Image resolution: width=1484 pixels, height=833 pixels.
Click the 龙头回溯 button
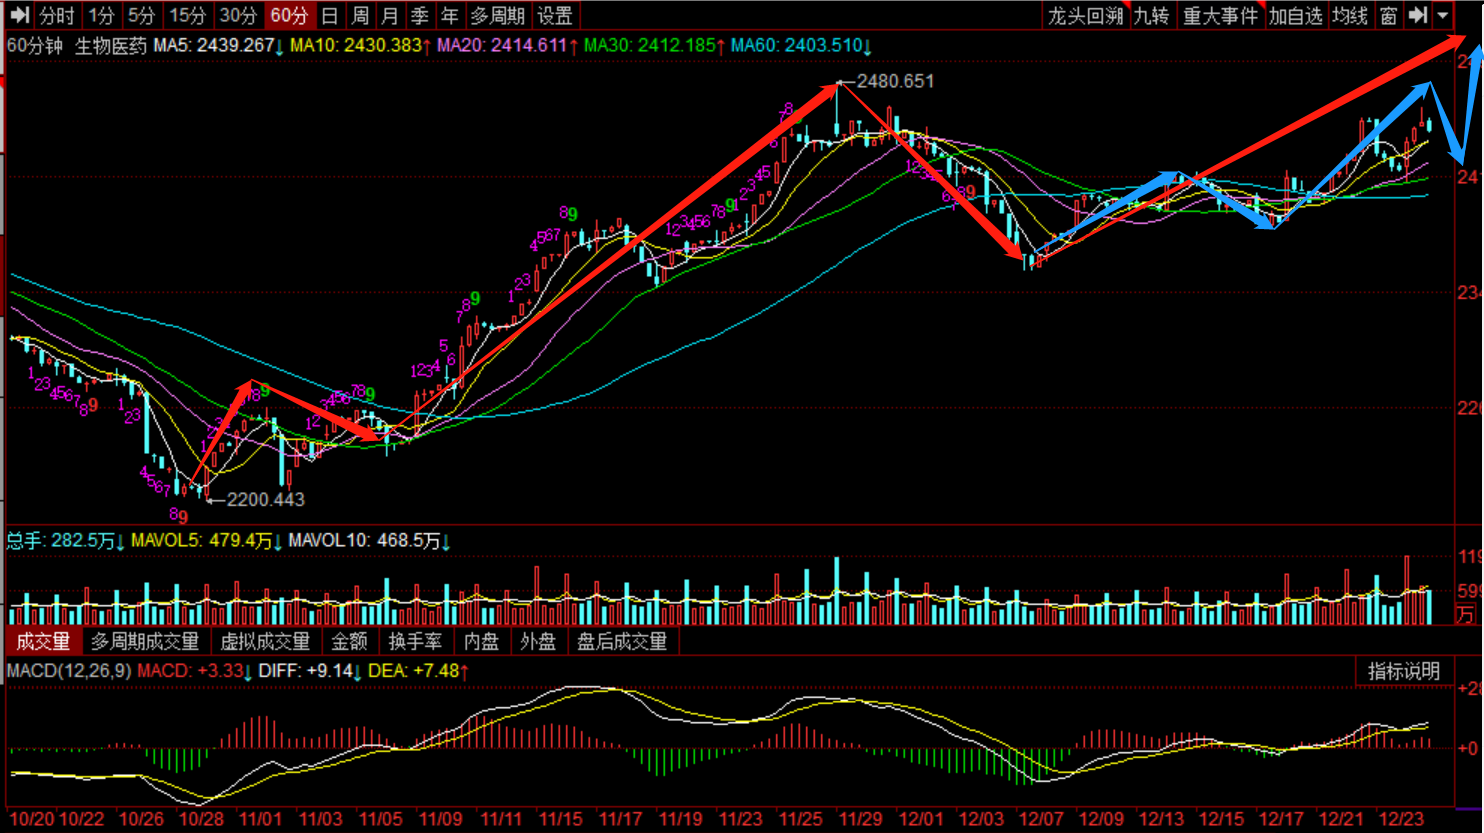(x=1086, y=15)
